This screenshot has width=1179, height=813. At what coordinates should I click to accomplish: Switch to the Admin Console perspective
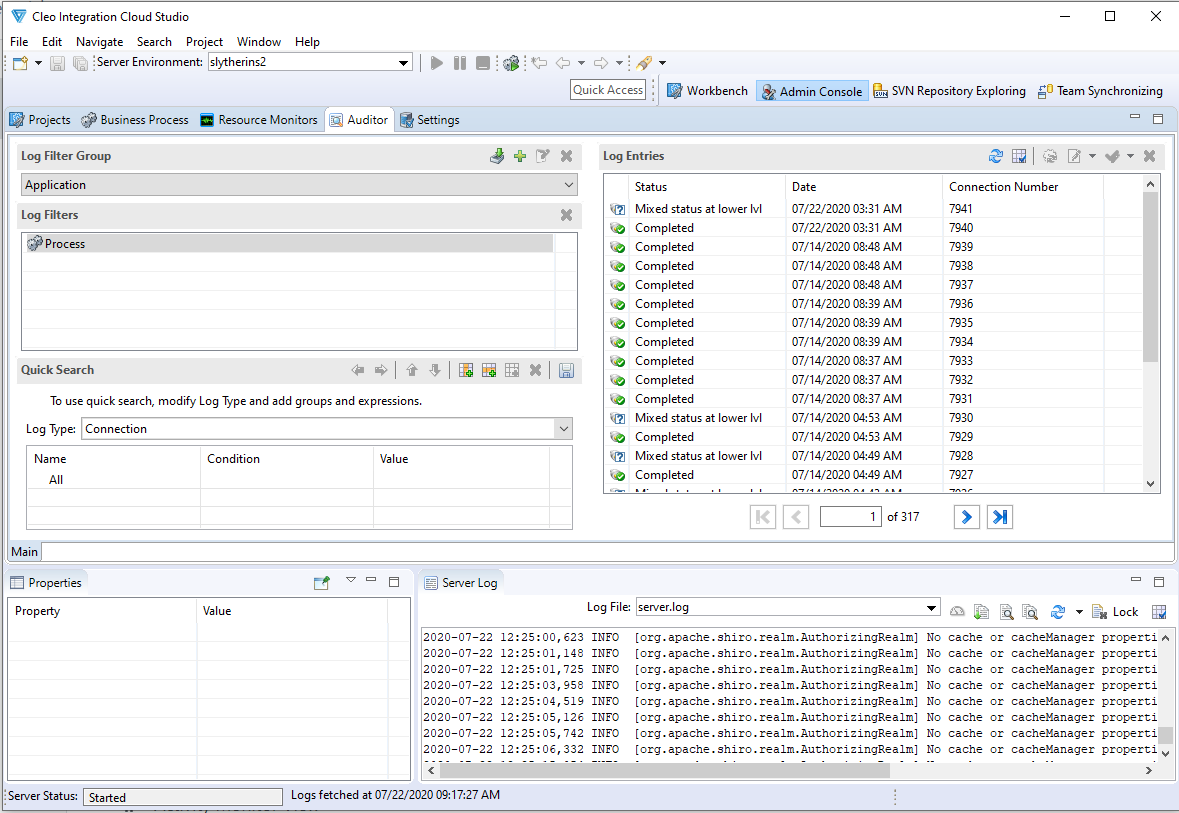point(812,91)
